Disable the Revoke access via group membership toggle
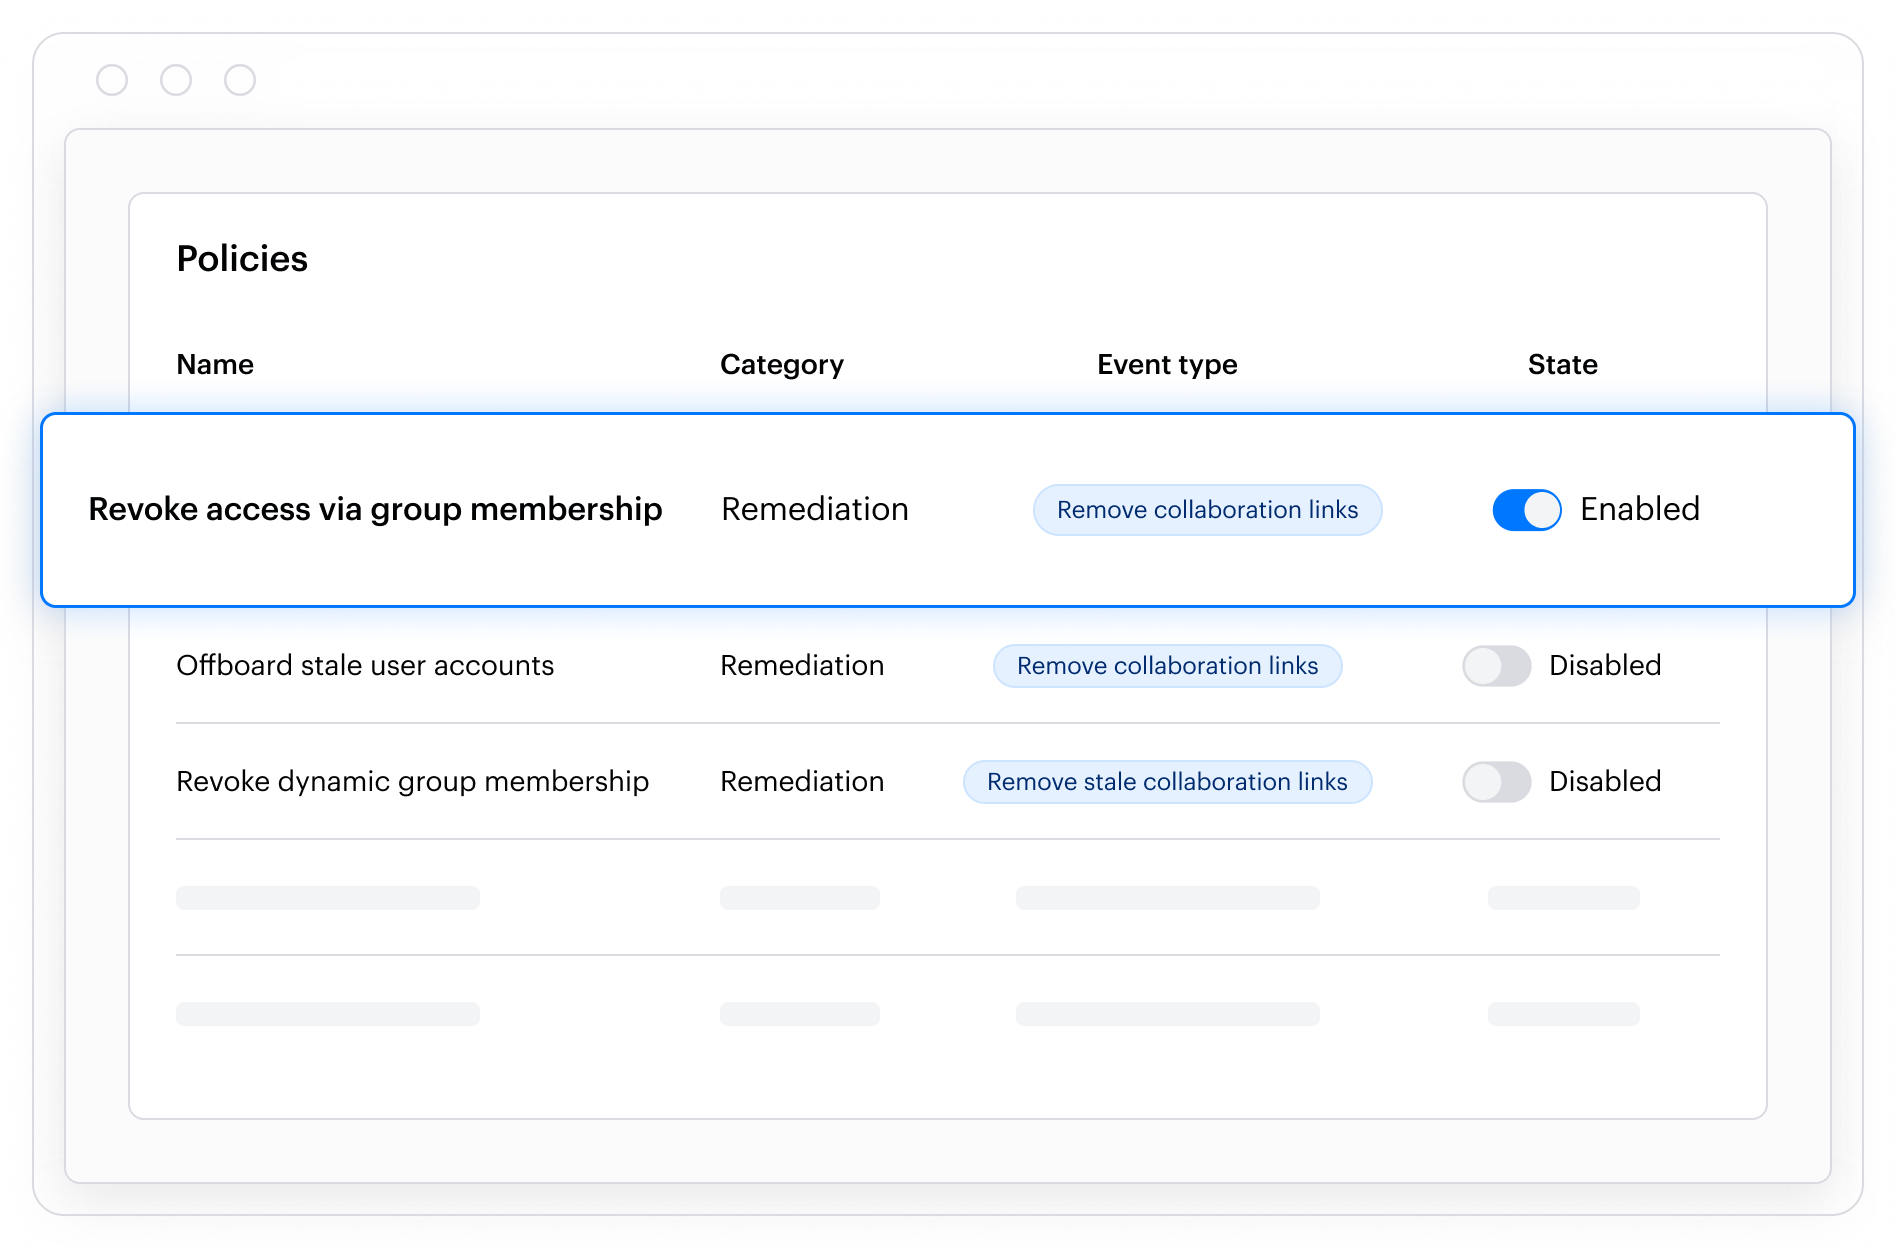Image resolution: width=1896 pixels, height=1248 pixels. (1526, 510)
